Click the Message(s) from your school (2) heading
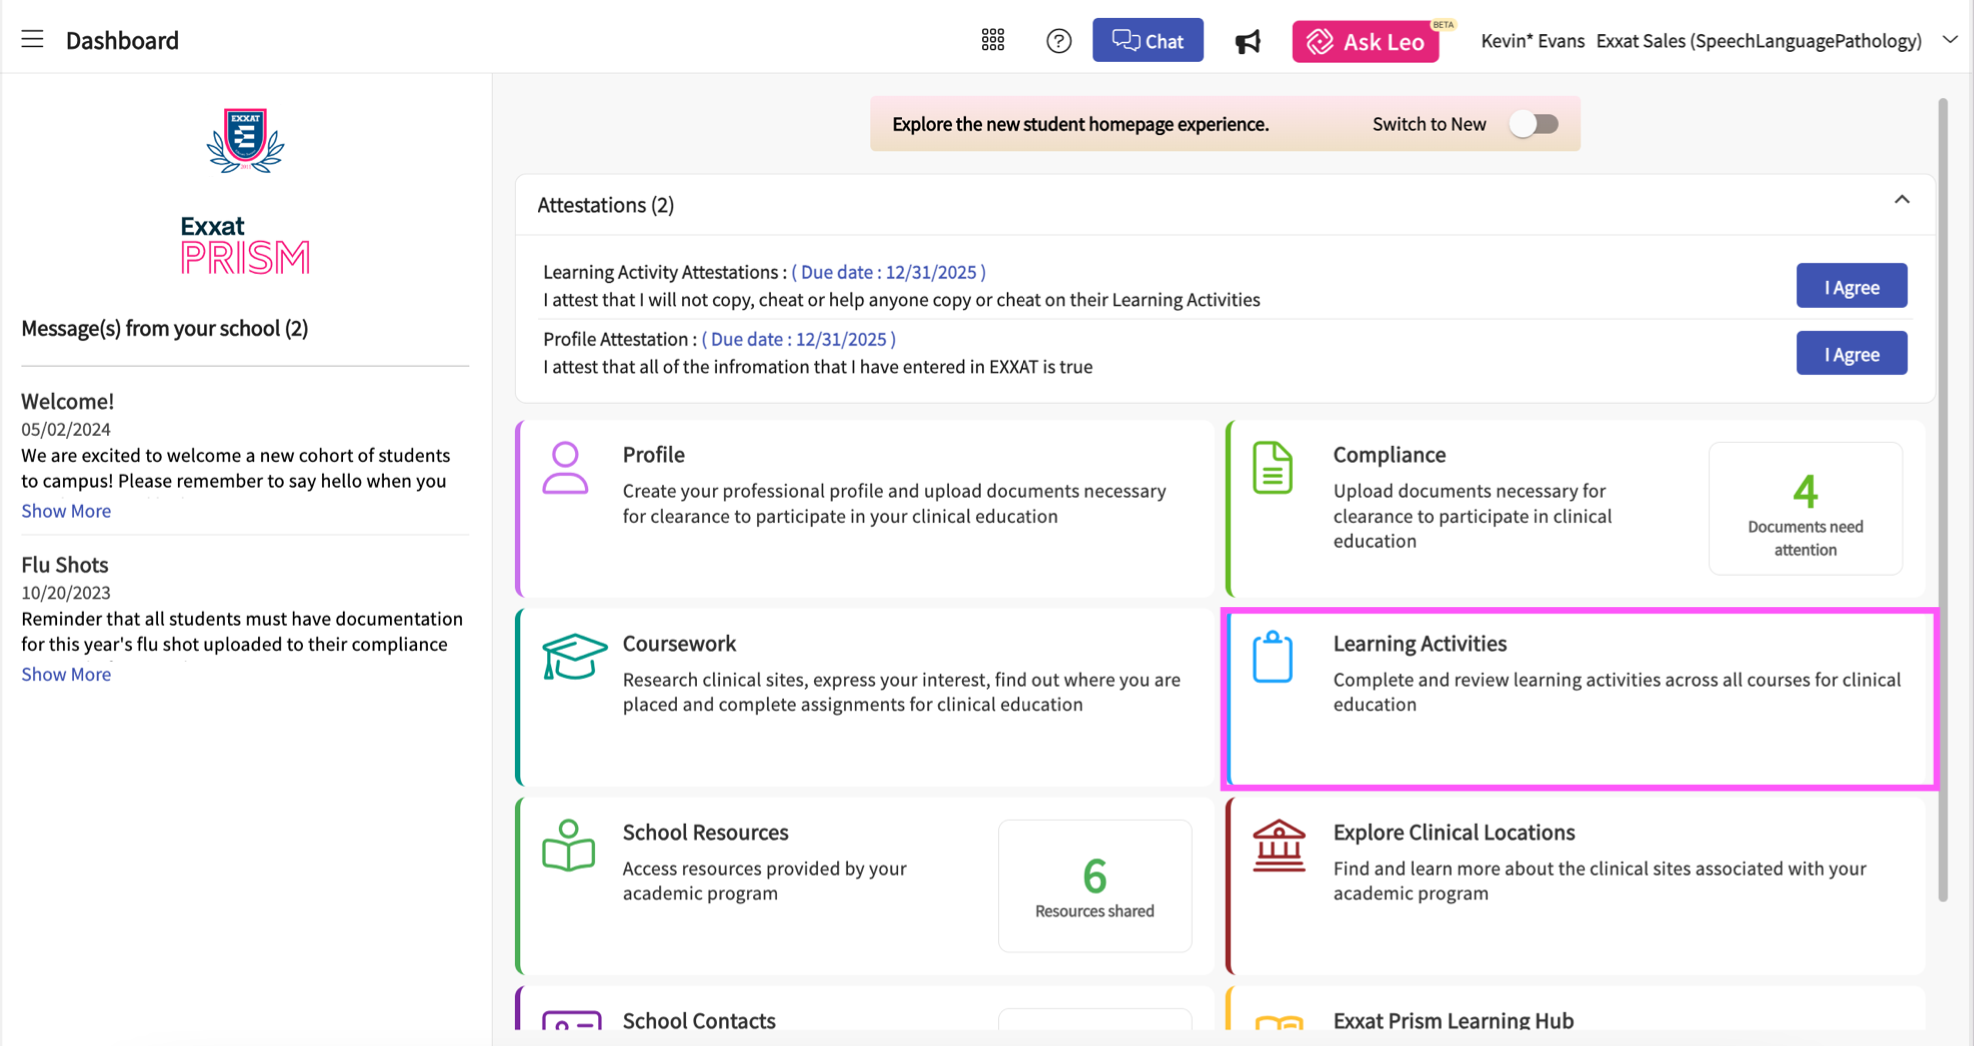This screenshot has height=1046, width=1974. (x=165, y=329)
